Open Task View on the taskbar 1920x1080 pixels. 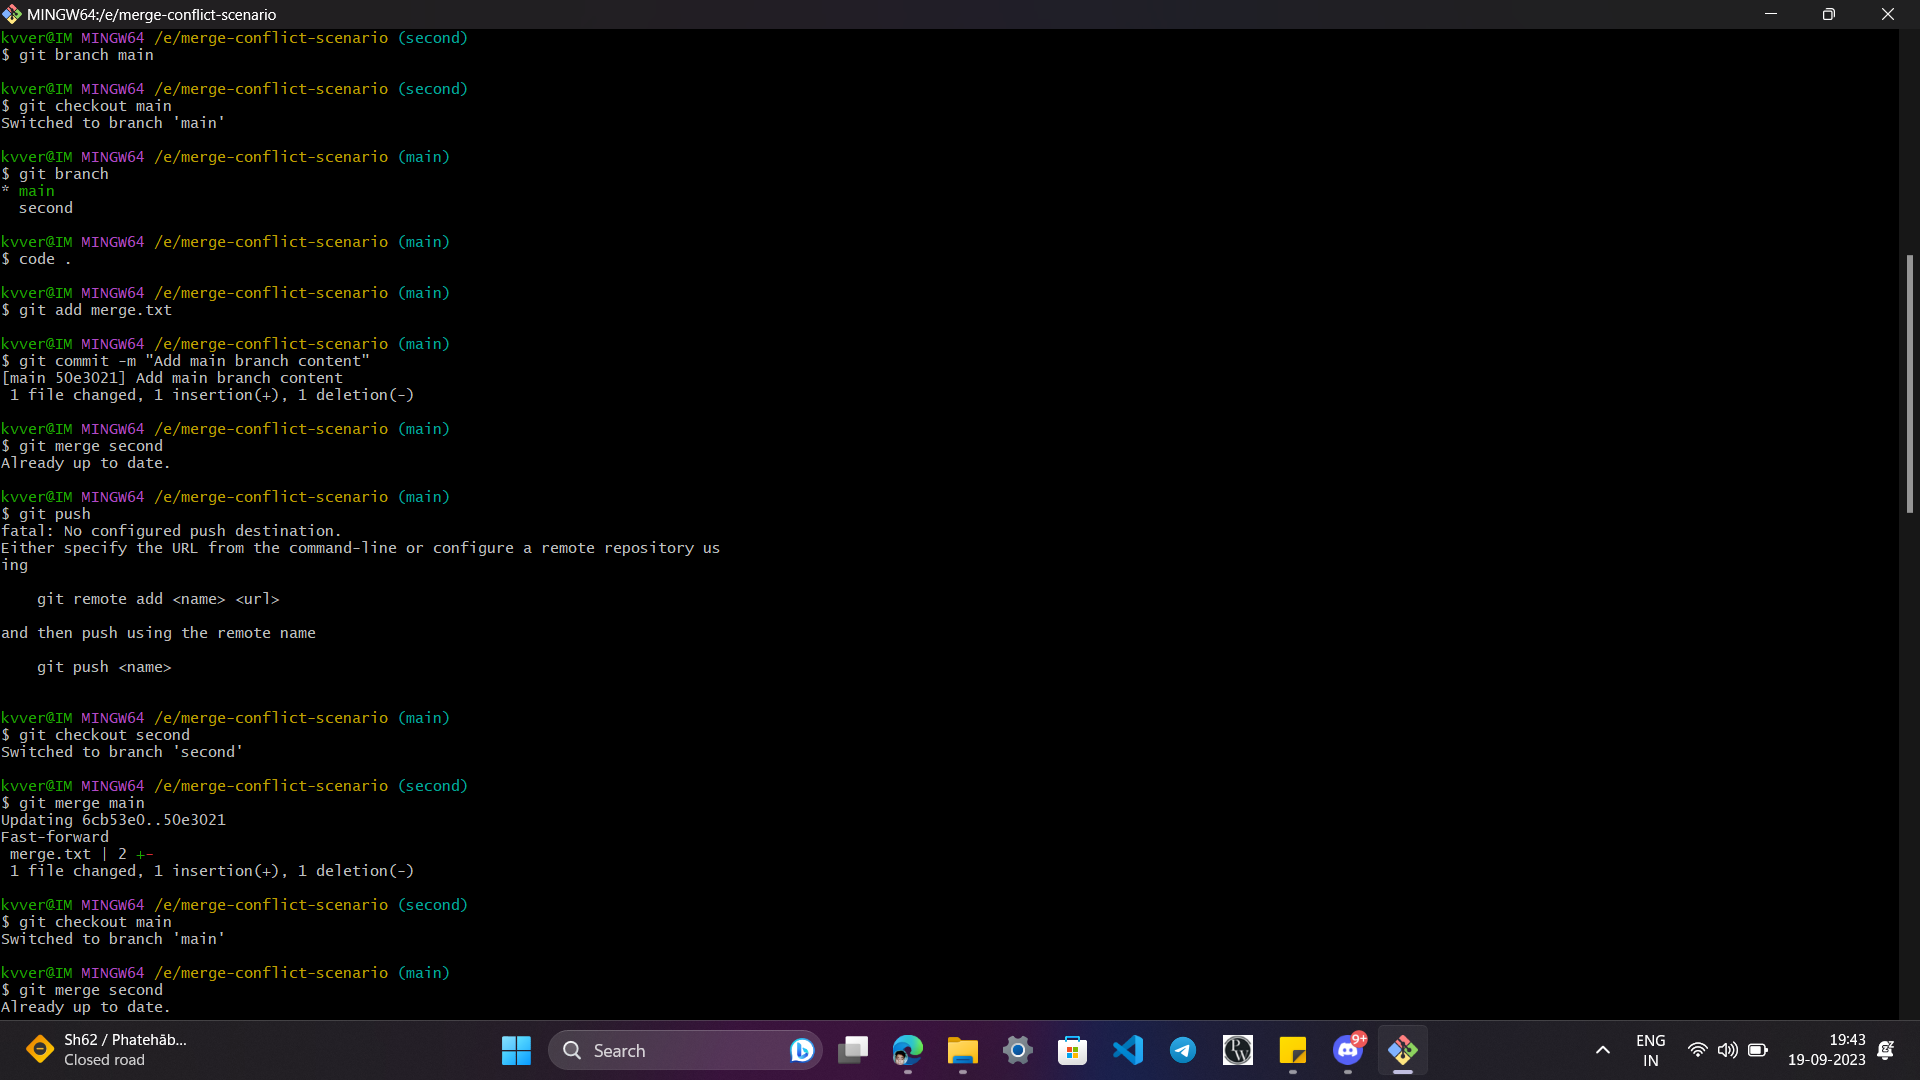pyautogui.click(x=853, y=1050)
